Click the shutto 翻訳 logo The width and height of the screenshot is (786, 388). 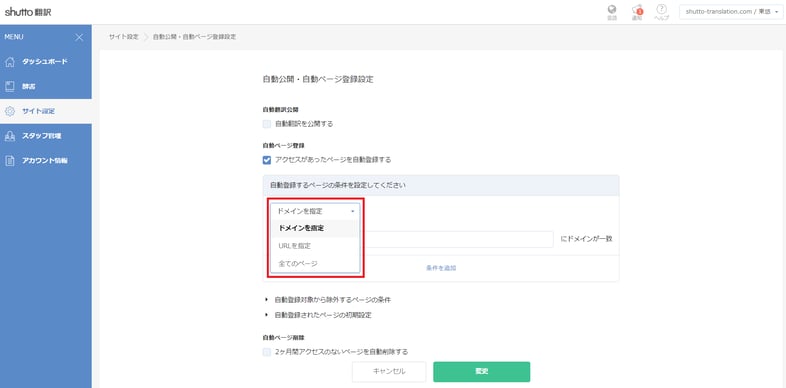pyautogui.click(x=28, y=12)
